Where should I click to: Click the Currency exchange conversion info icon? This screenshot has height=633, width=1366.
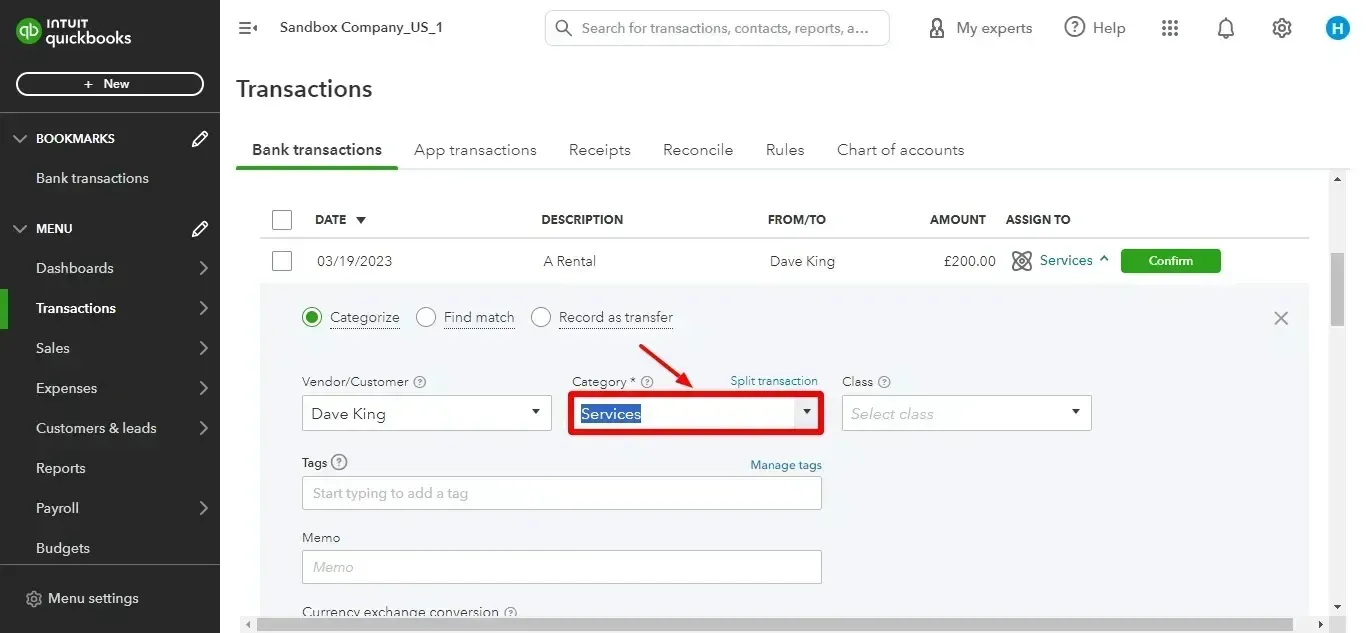pyautogui.click(x=511, y=612)
